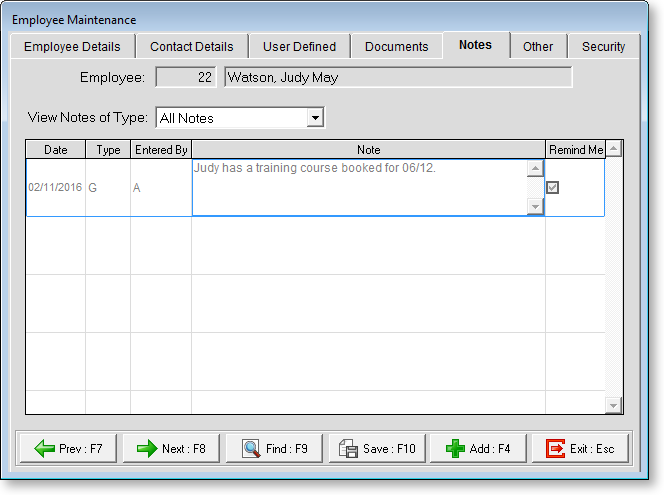Toggle the Remind Me checkbox for the note
Viewport: 664px width, 495px height.
click(x=552, y=187)
